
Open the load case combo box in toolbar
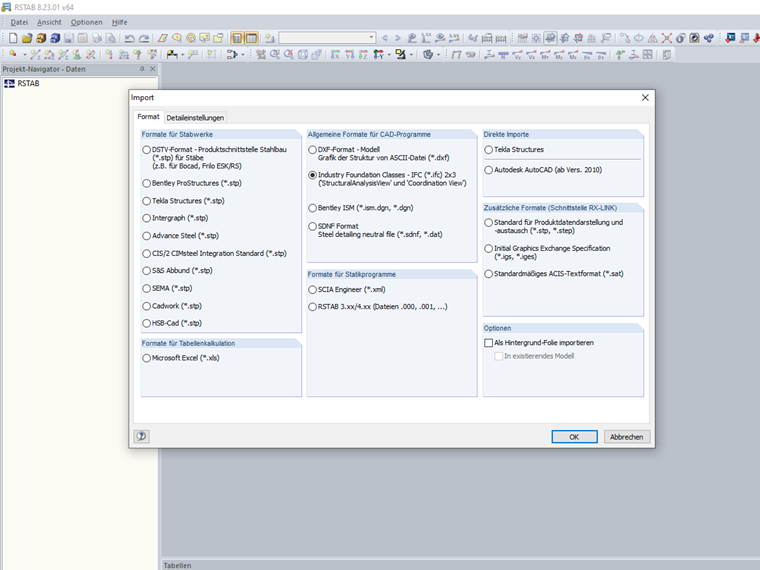pyautogui.click(x=327, y=38)
